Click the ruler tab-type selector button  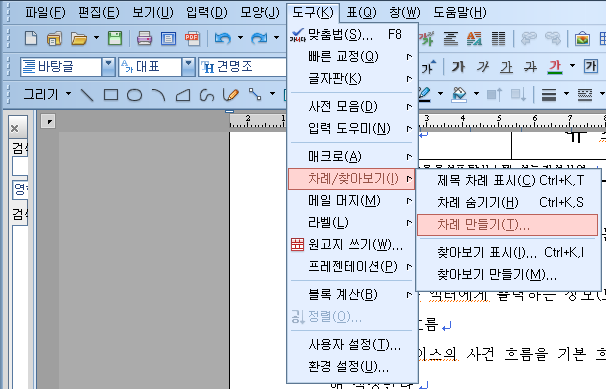click(48, 121)
